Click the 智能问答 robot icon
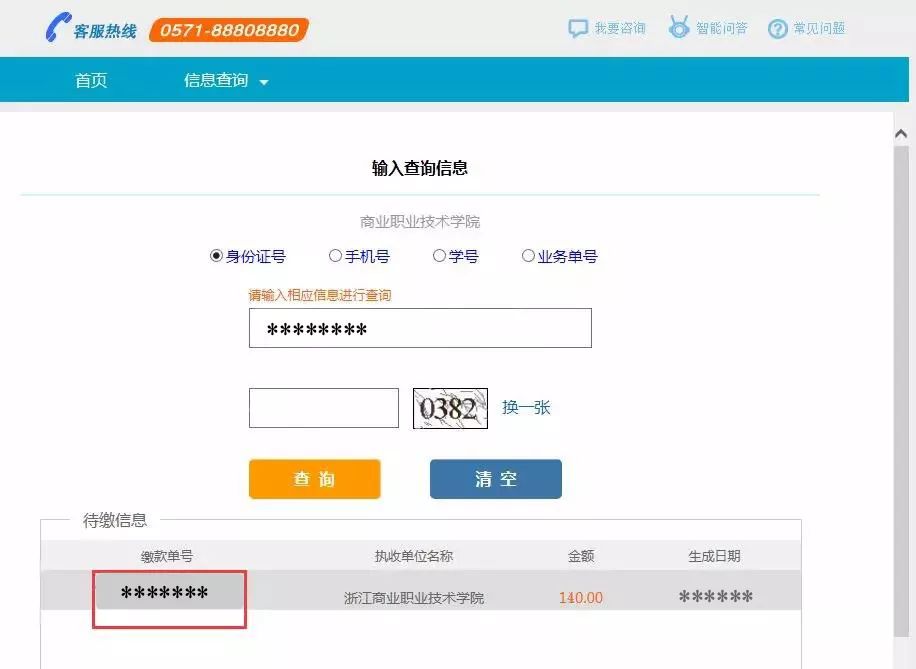 (x=679, y=28)
